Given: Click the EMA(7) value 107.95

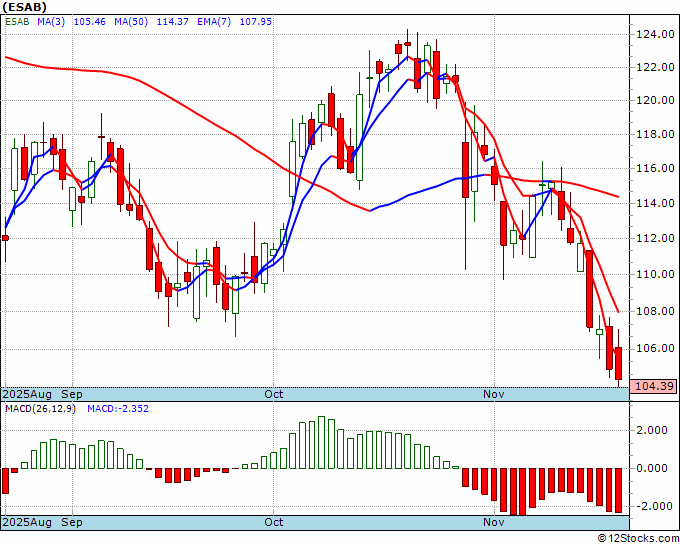Looking at the screenshot, I should pos(255,21).
